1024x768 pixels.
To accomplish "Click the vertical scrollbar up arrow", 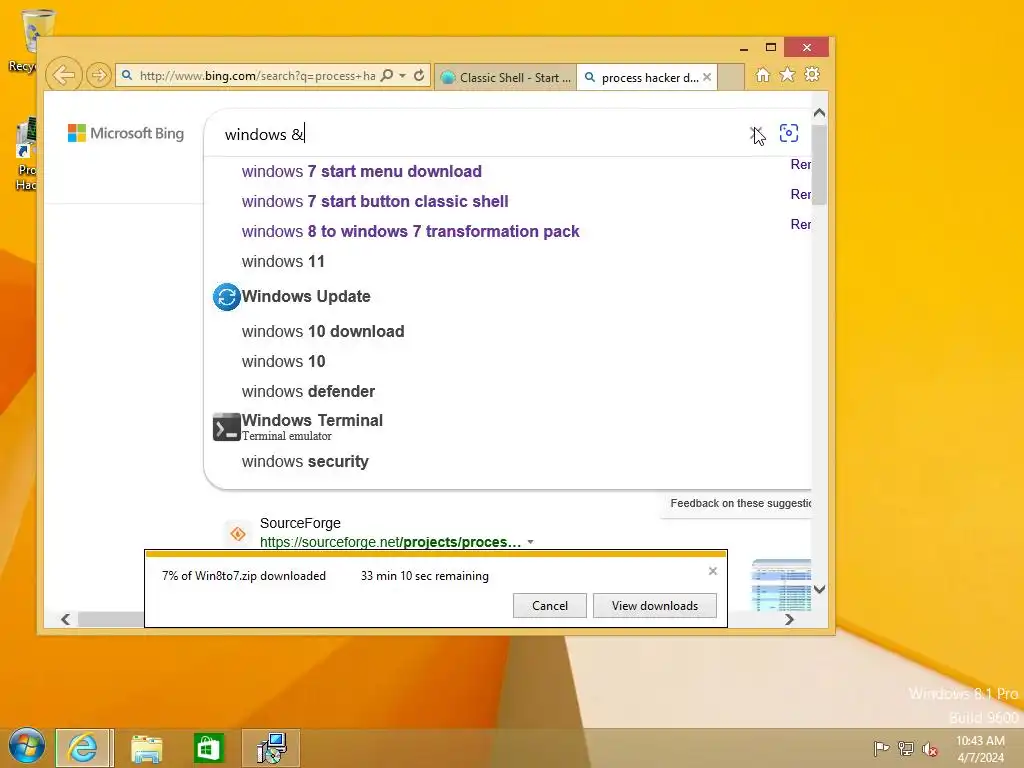I will tap(820, 113).
